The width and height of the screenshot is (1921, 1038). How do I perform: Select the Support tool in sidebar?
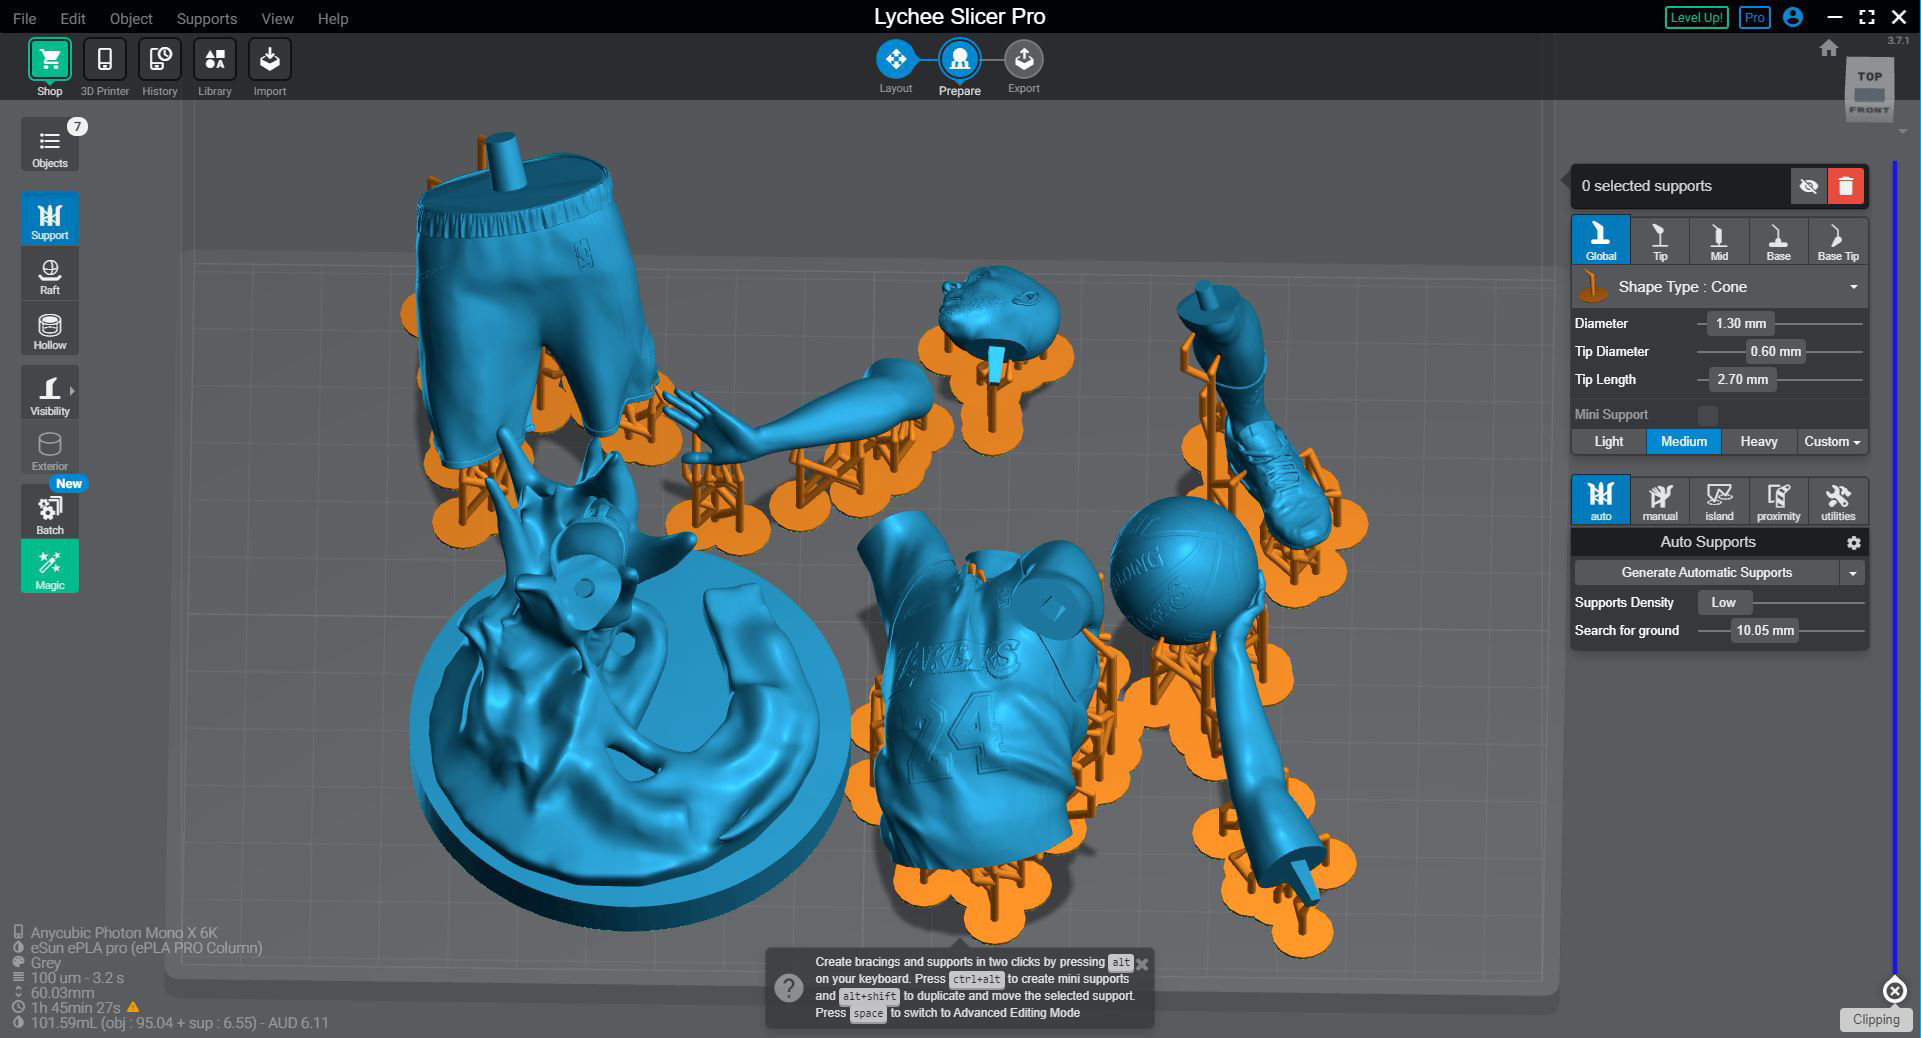pos(49,219)
